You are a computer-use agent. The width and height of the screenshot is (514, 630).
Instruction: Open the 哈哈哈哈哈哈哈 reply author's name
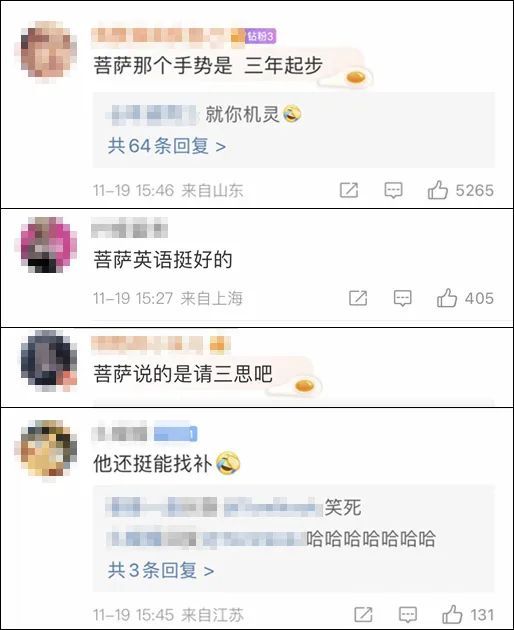pos(206,539)
